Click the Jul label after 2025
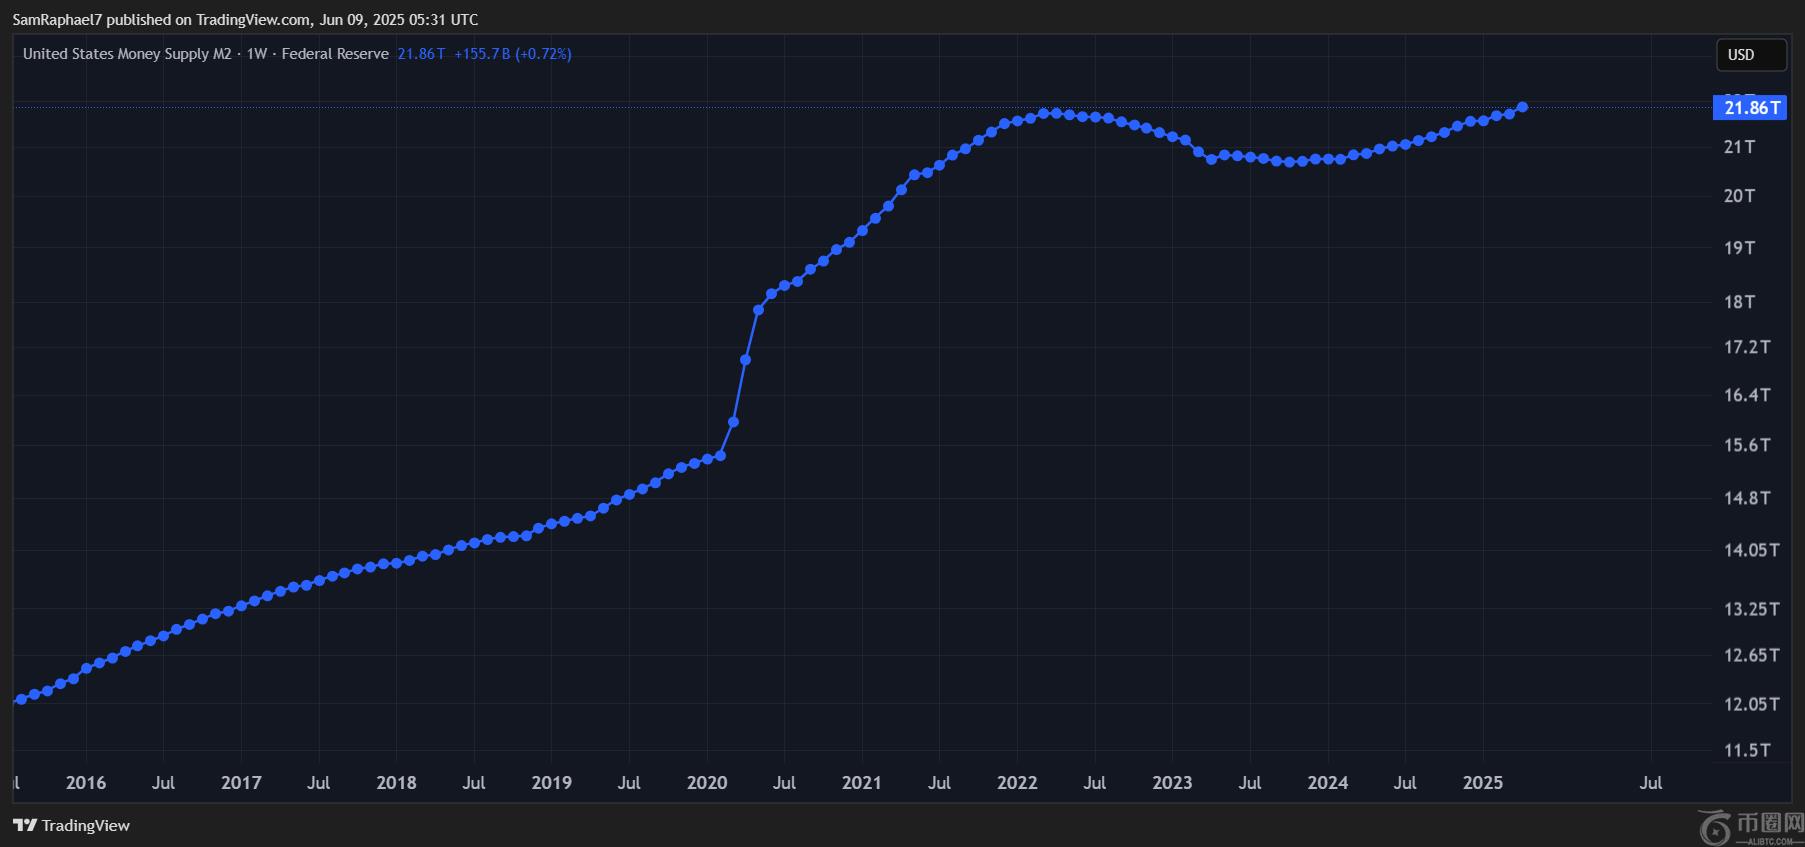The width and height of the screenshot is (1805, 847). tap(1650, 783)
